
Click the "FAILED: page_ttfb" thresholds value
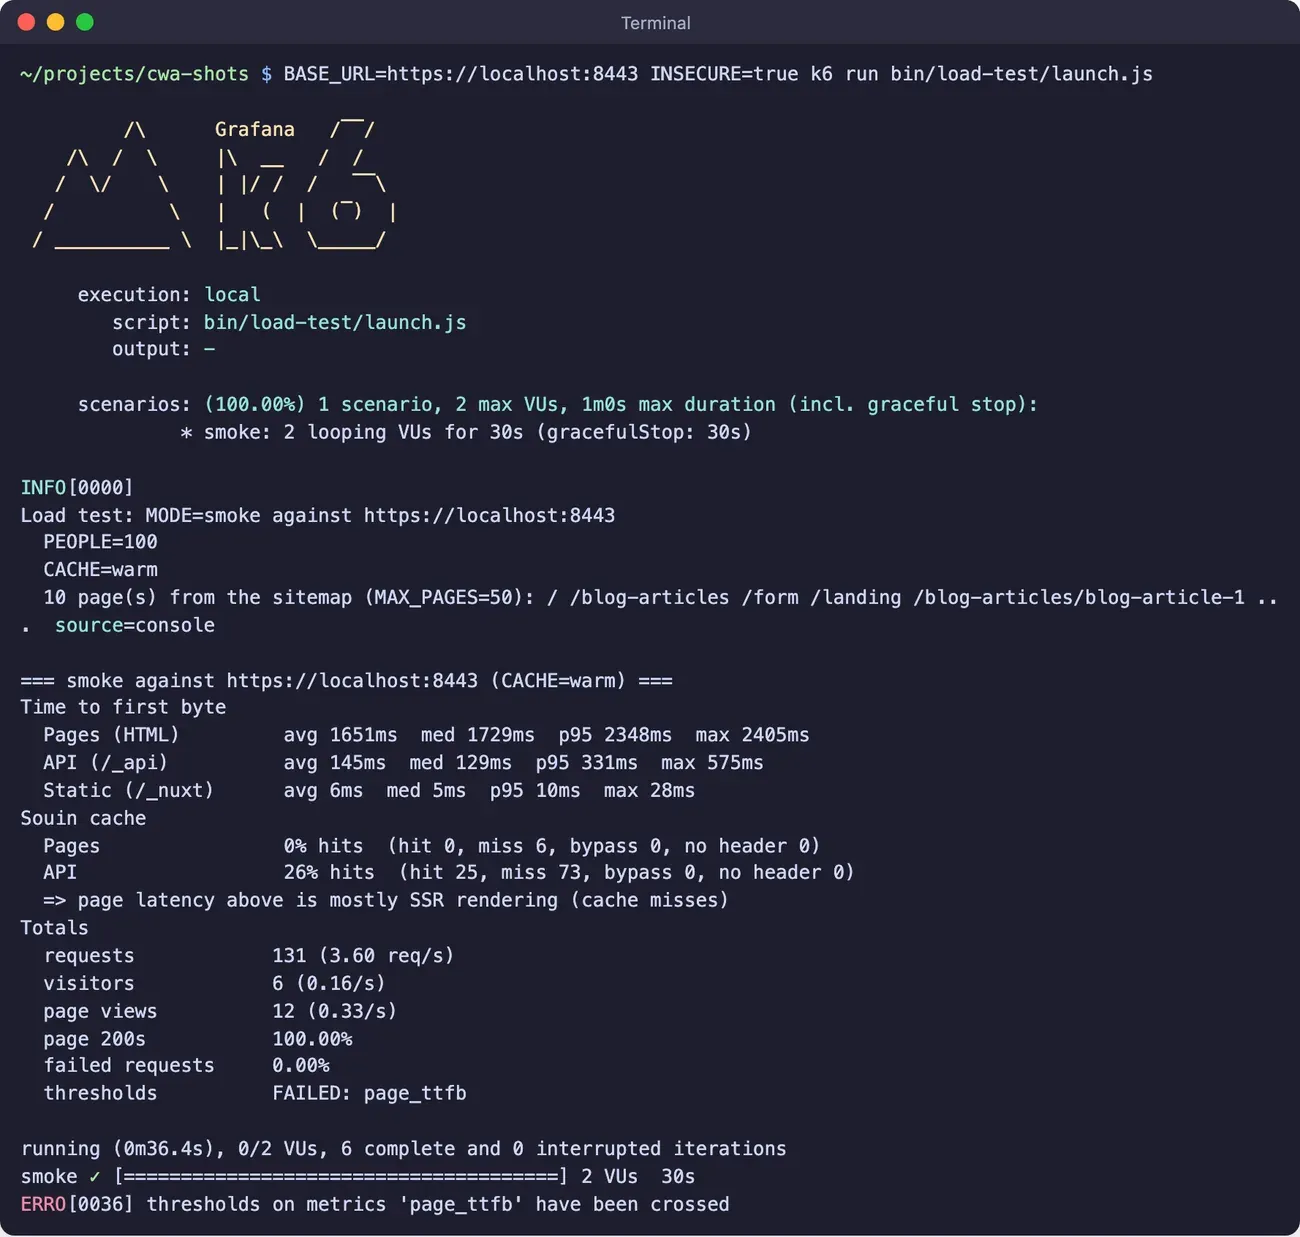pos(369,1093)
